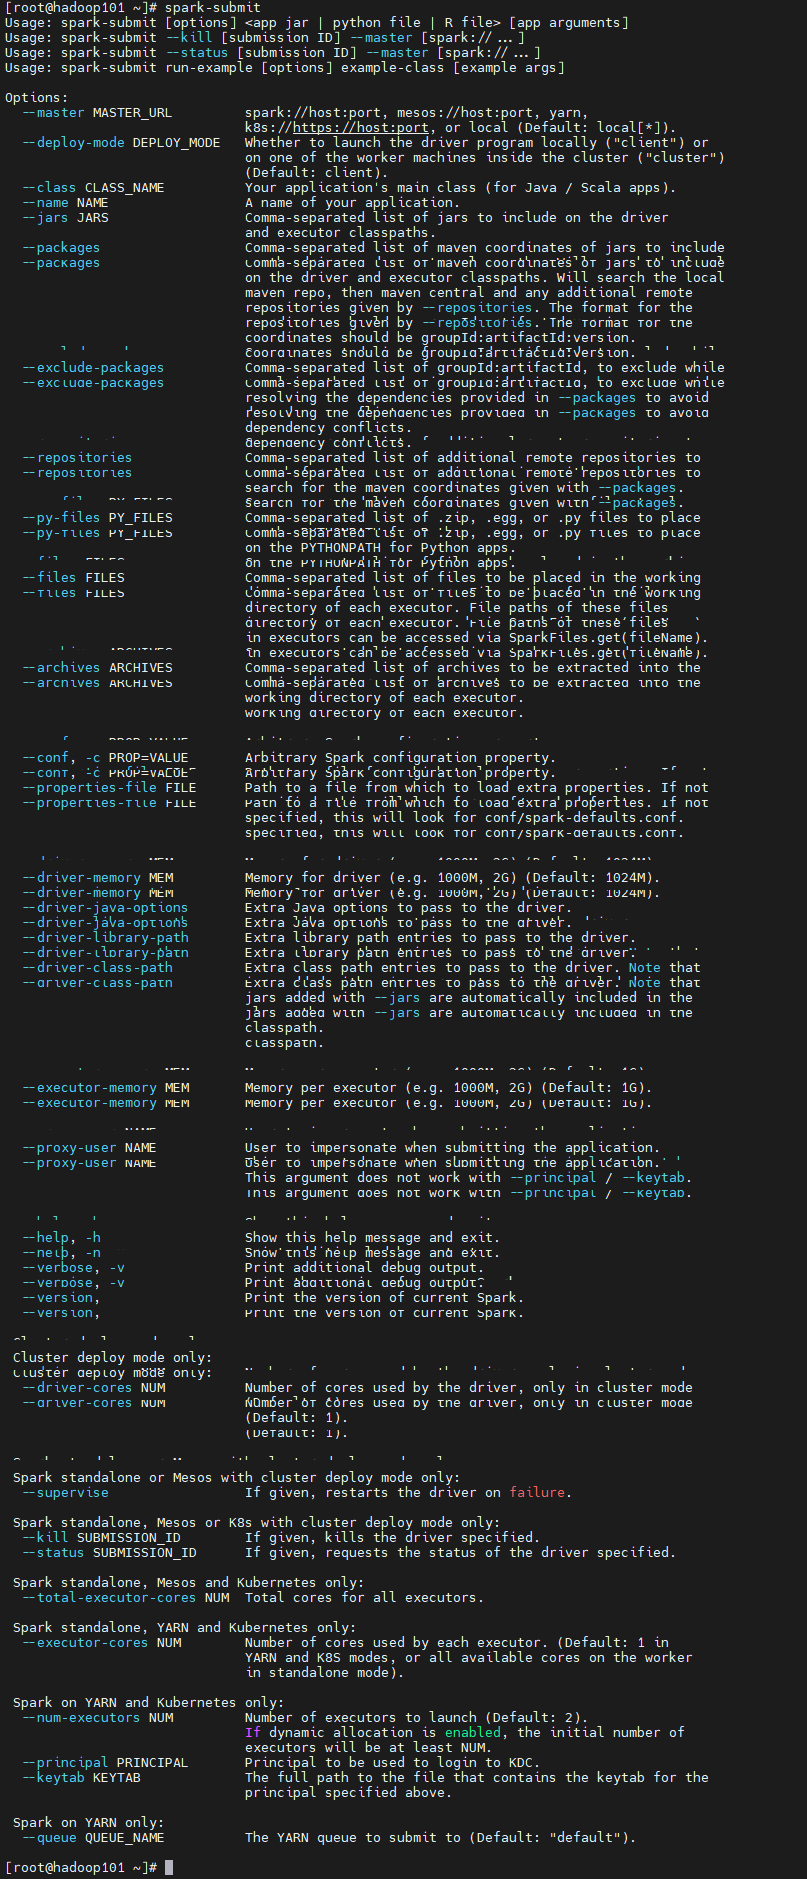The width and height of the screenshot is (807, 1879).
Task: Click the --supervise option text
Action: point(65,1493)
